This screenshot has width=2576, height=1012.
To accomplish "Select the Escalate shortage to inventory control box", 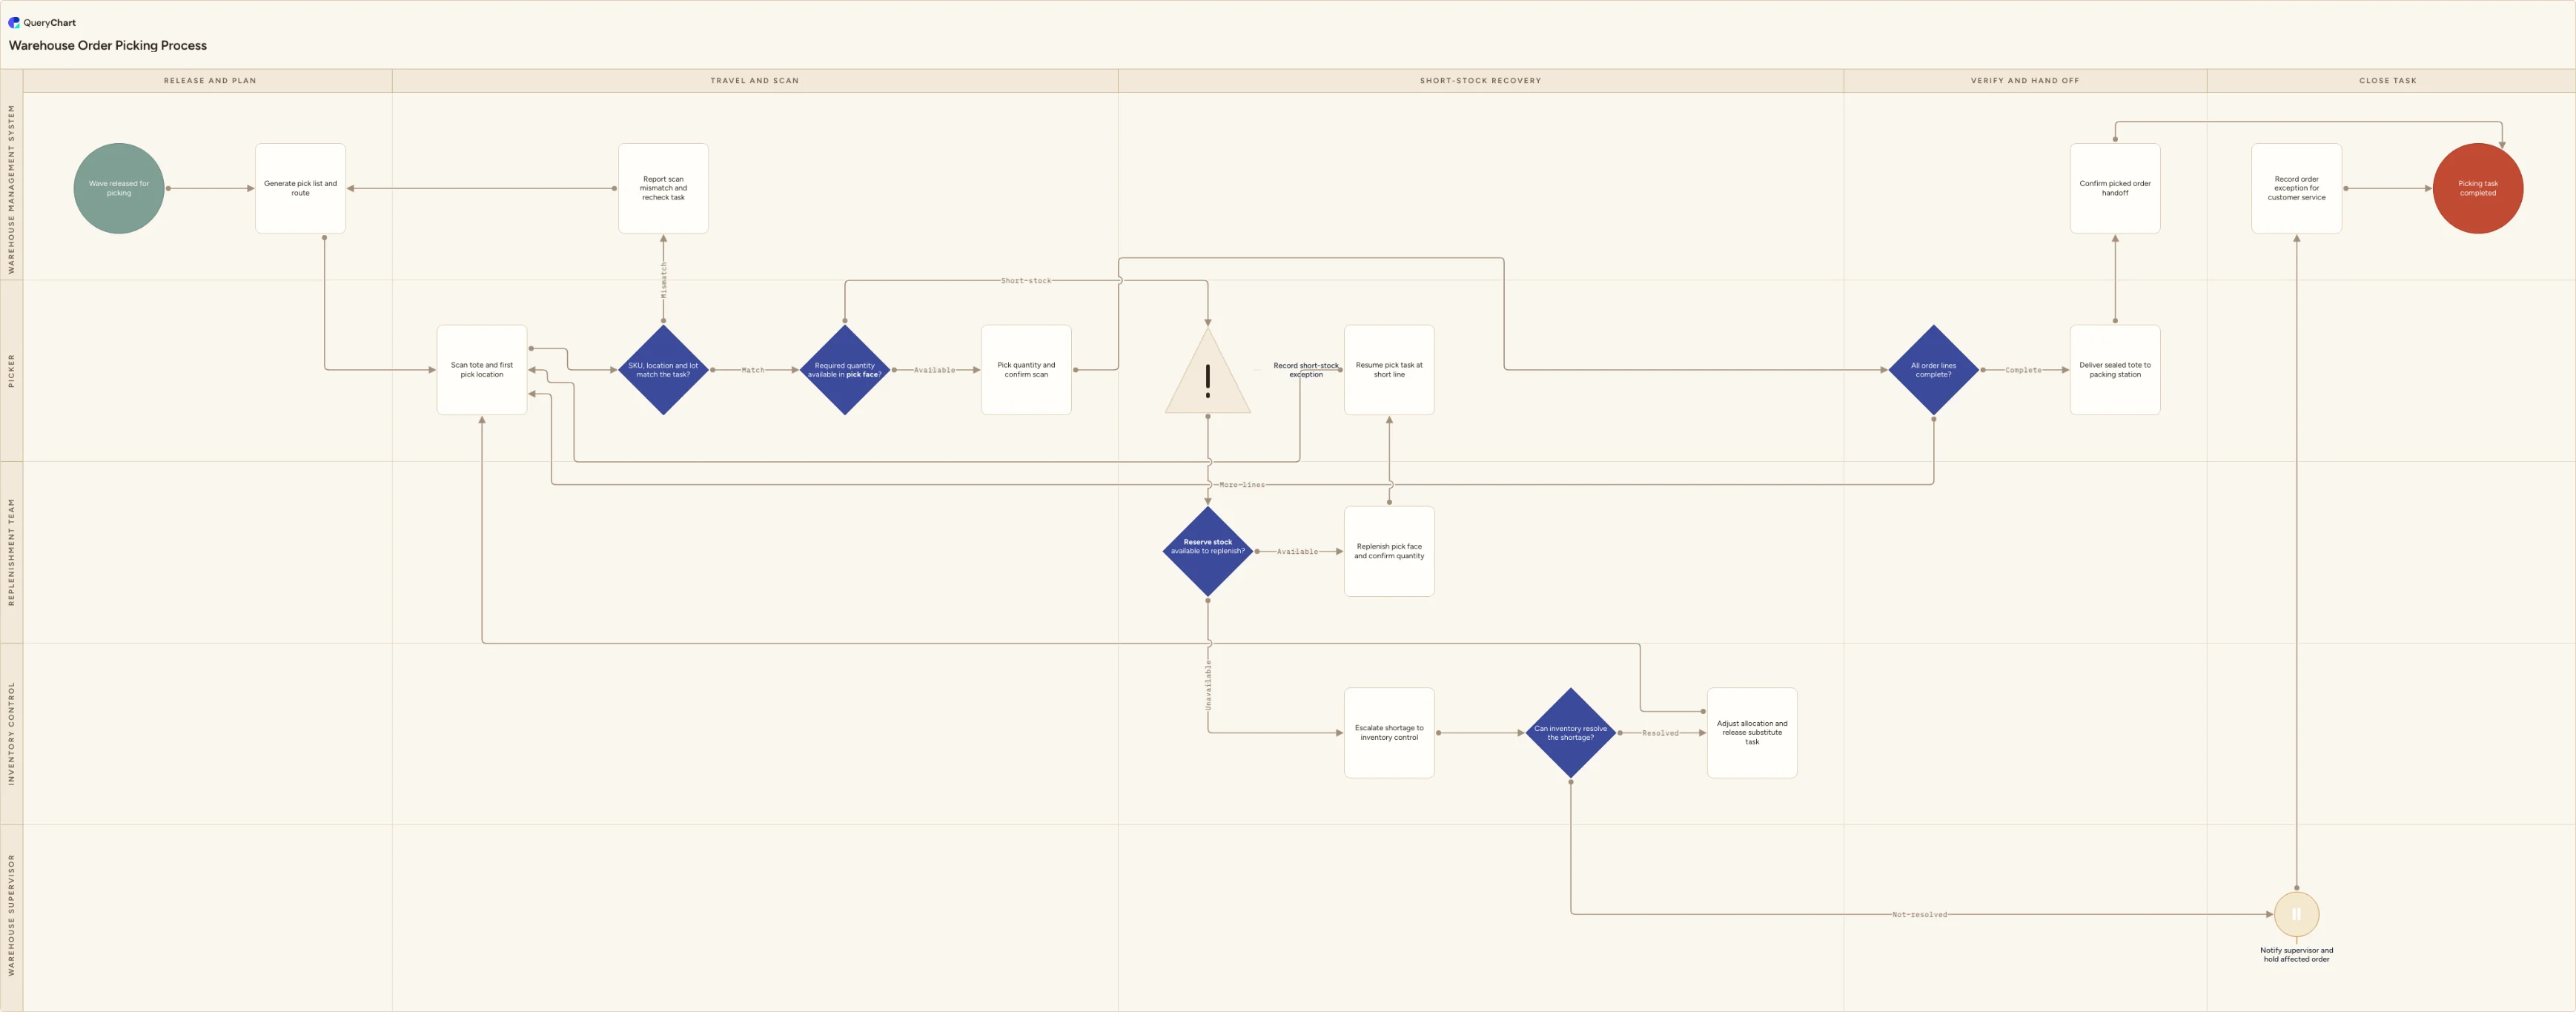I will click(1389, 733).
